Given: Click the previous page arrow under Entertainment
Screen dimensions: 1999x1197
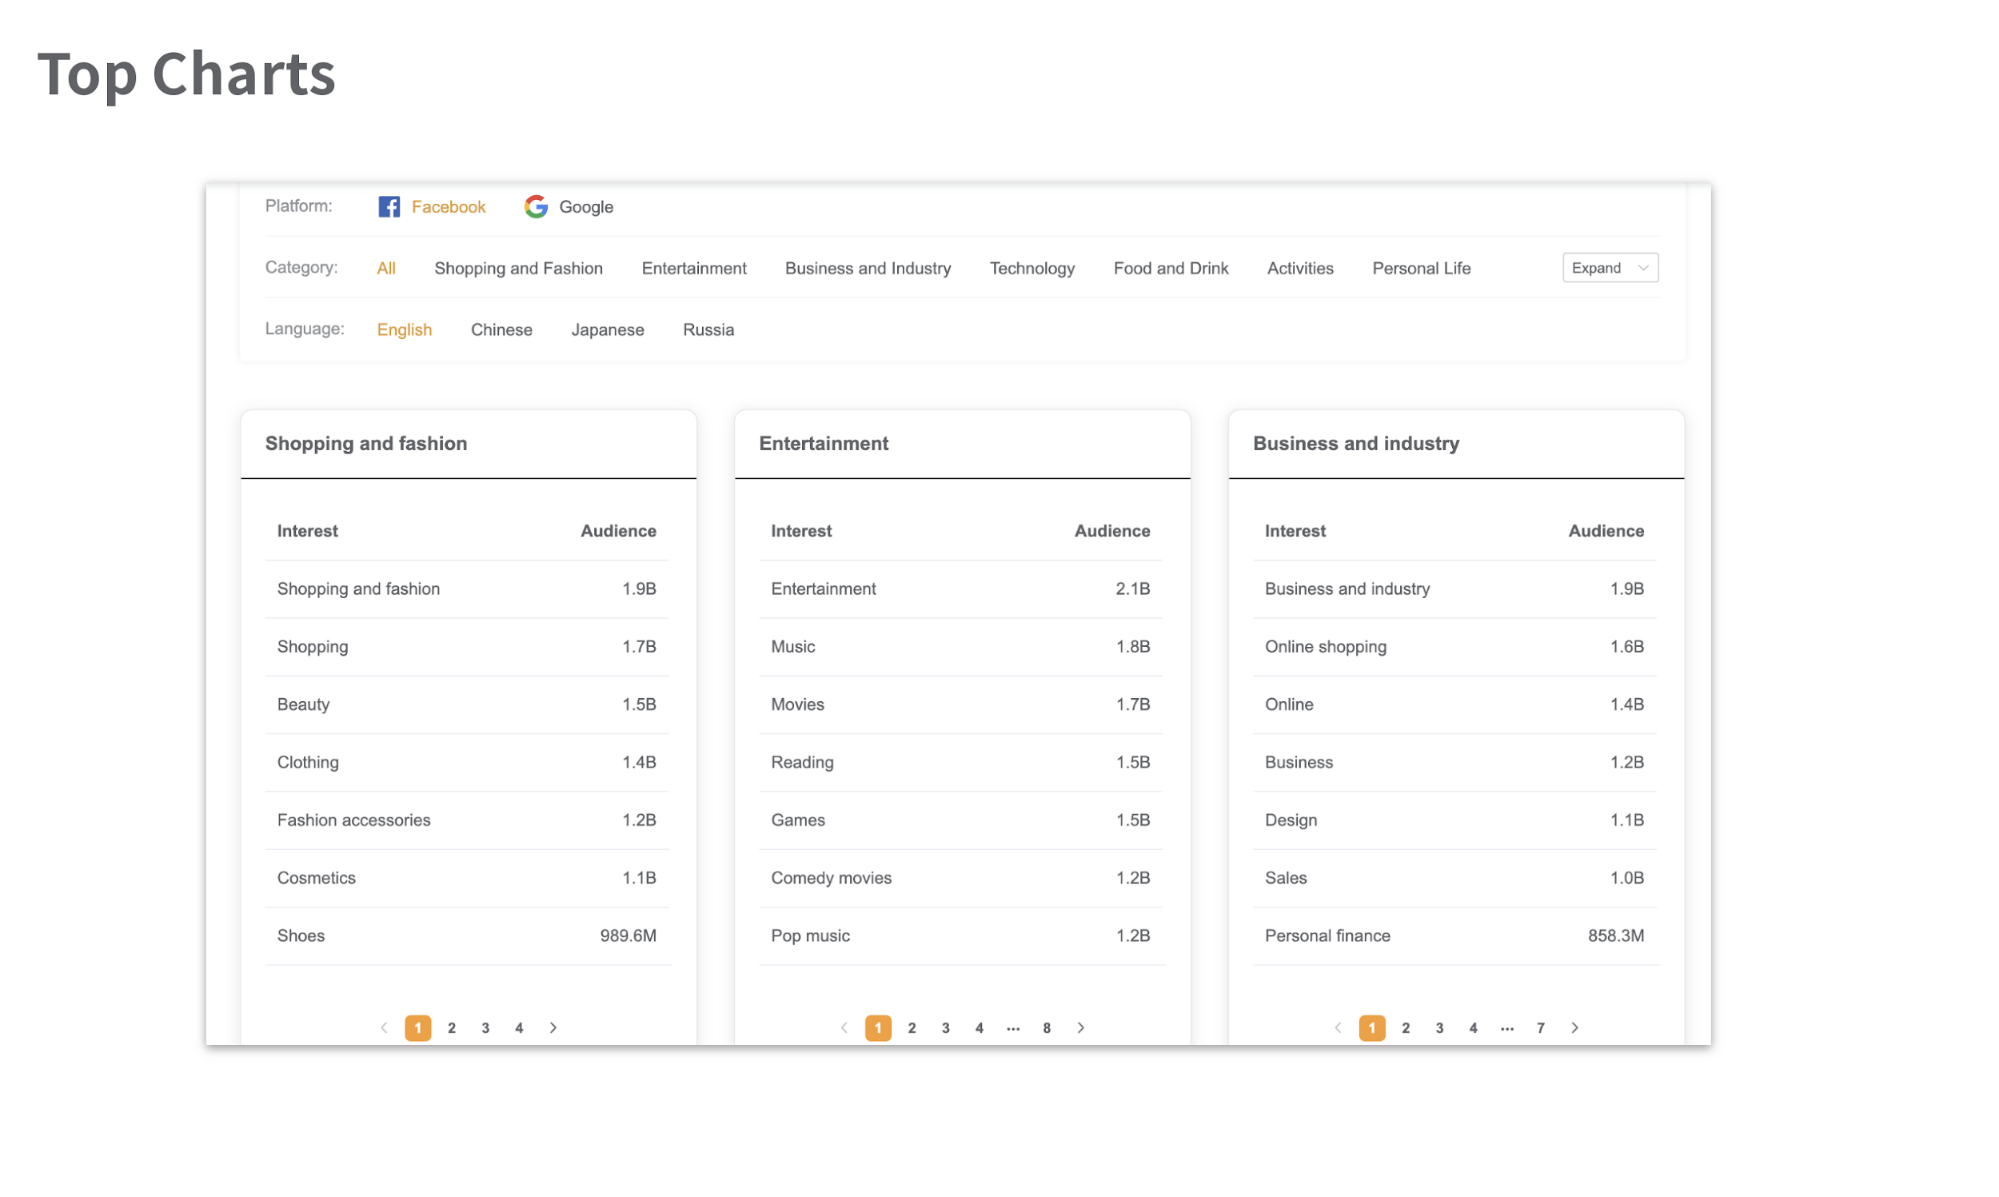Looking at the screenshot, I should (x=844, y=1027).
